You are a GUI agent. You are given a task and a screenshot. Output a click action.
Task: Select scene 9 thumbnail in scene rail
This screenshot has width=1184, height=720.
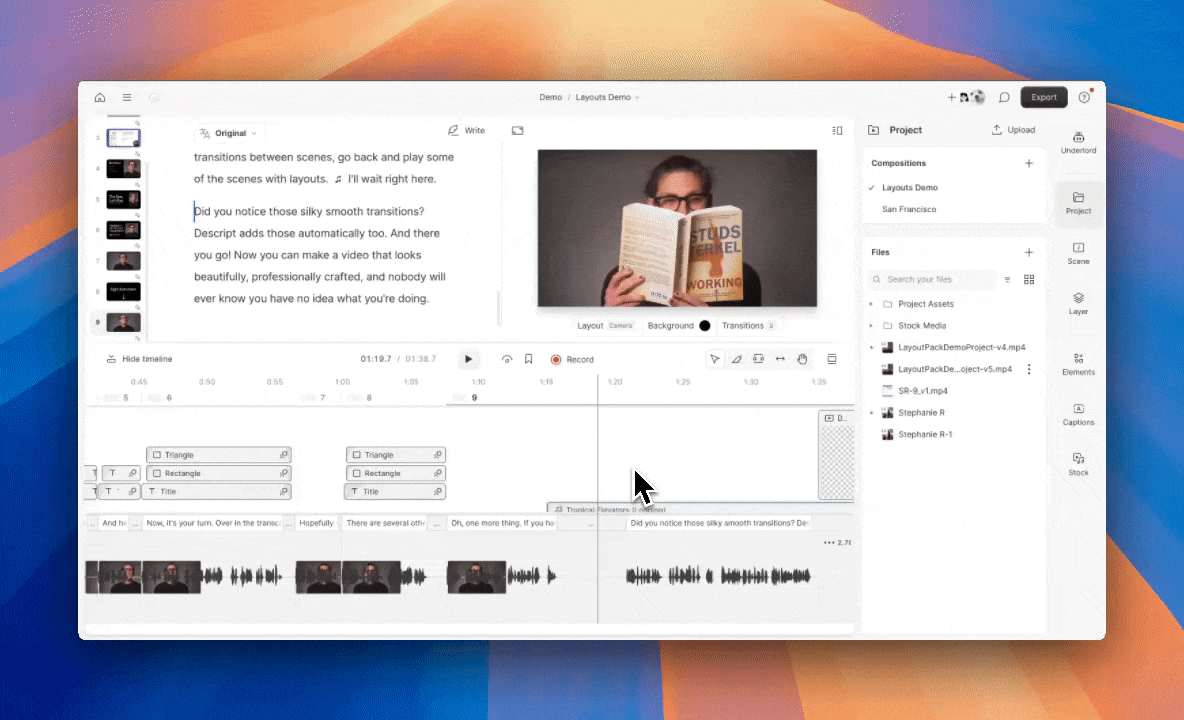[x=123, y=322]
